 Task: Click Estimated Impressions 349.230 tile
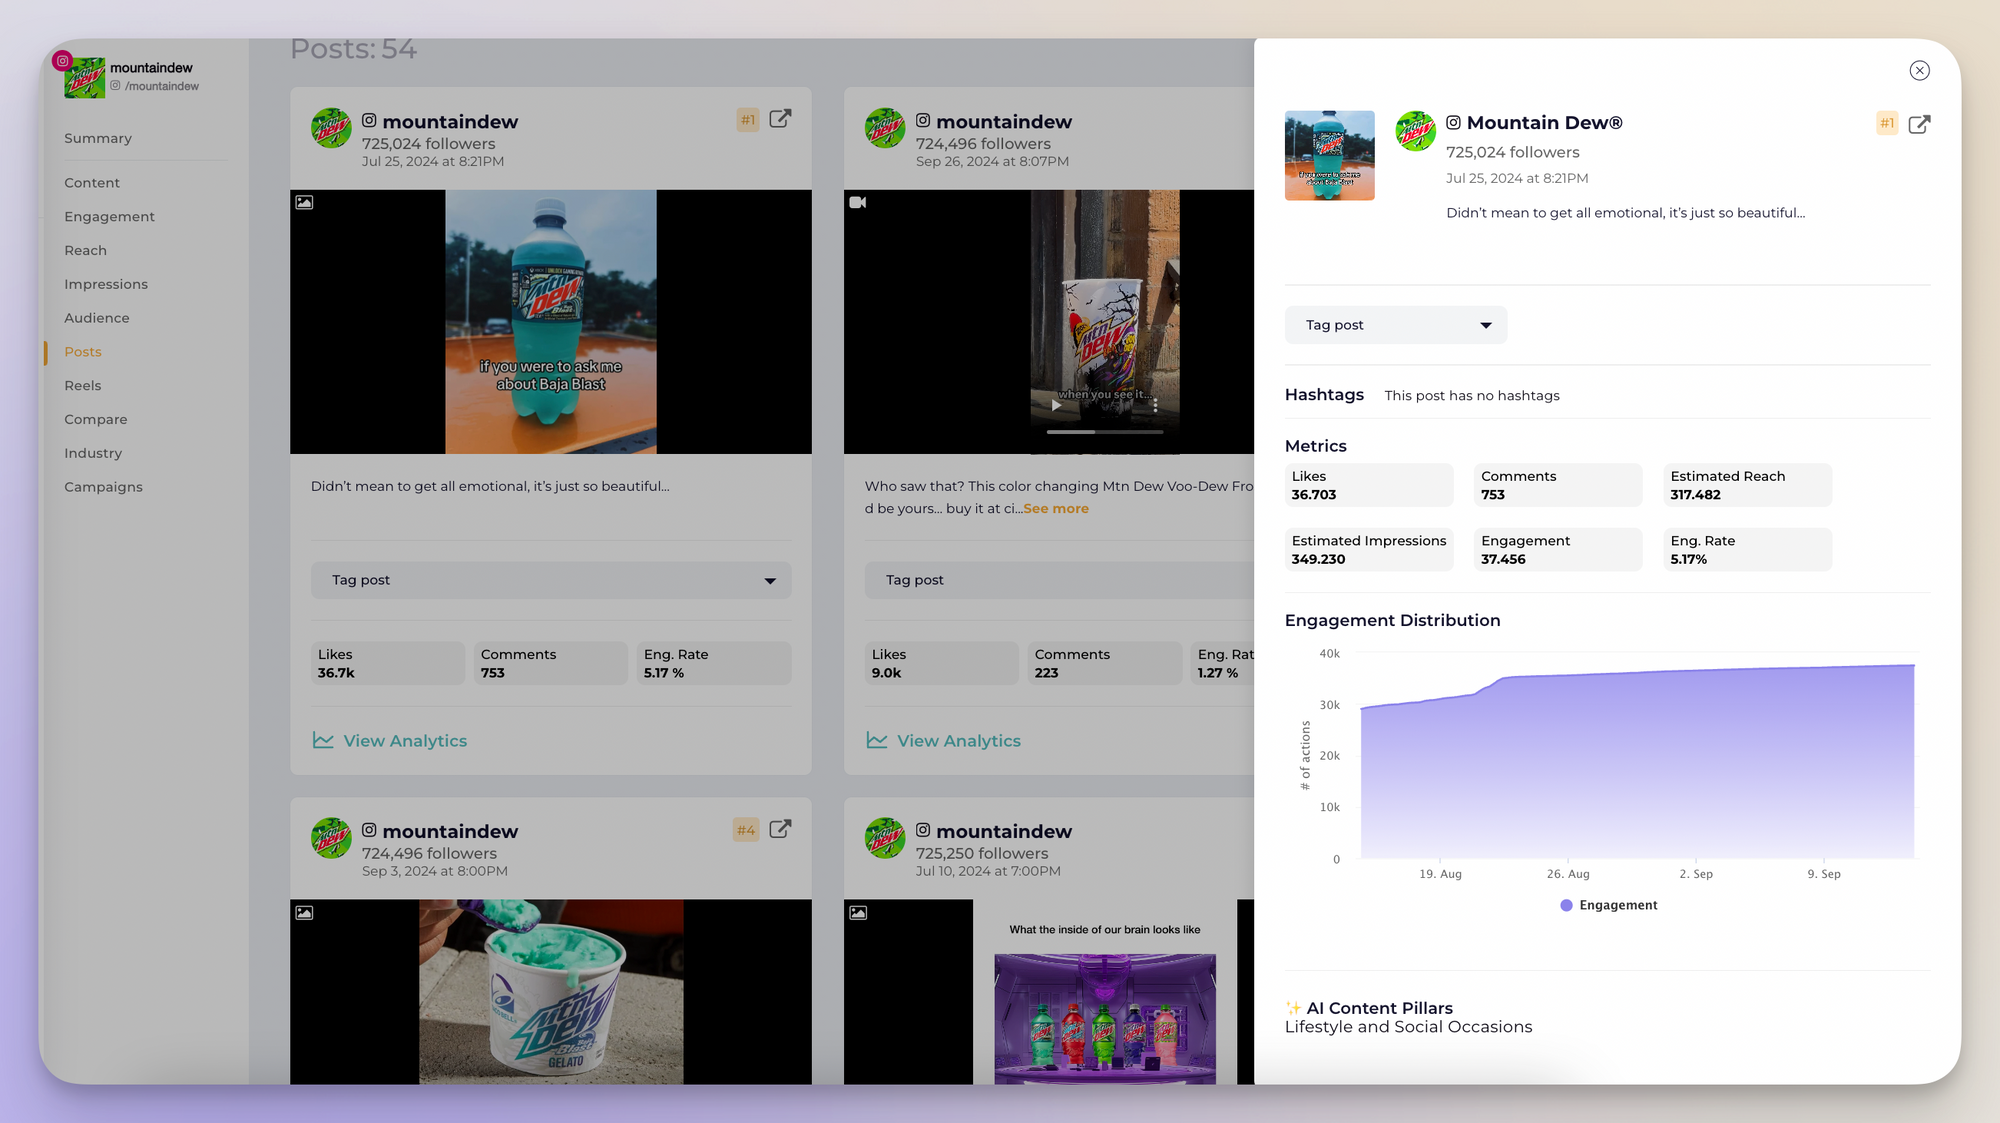point(1369,549)
